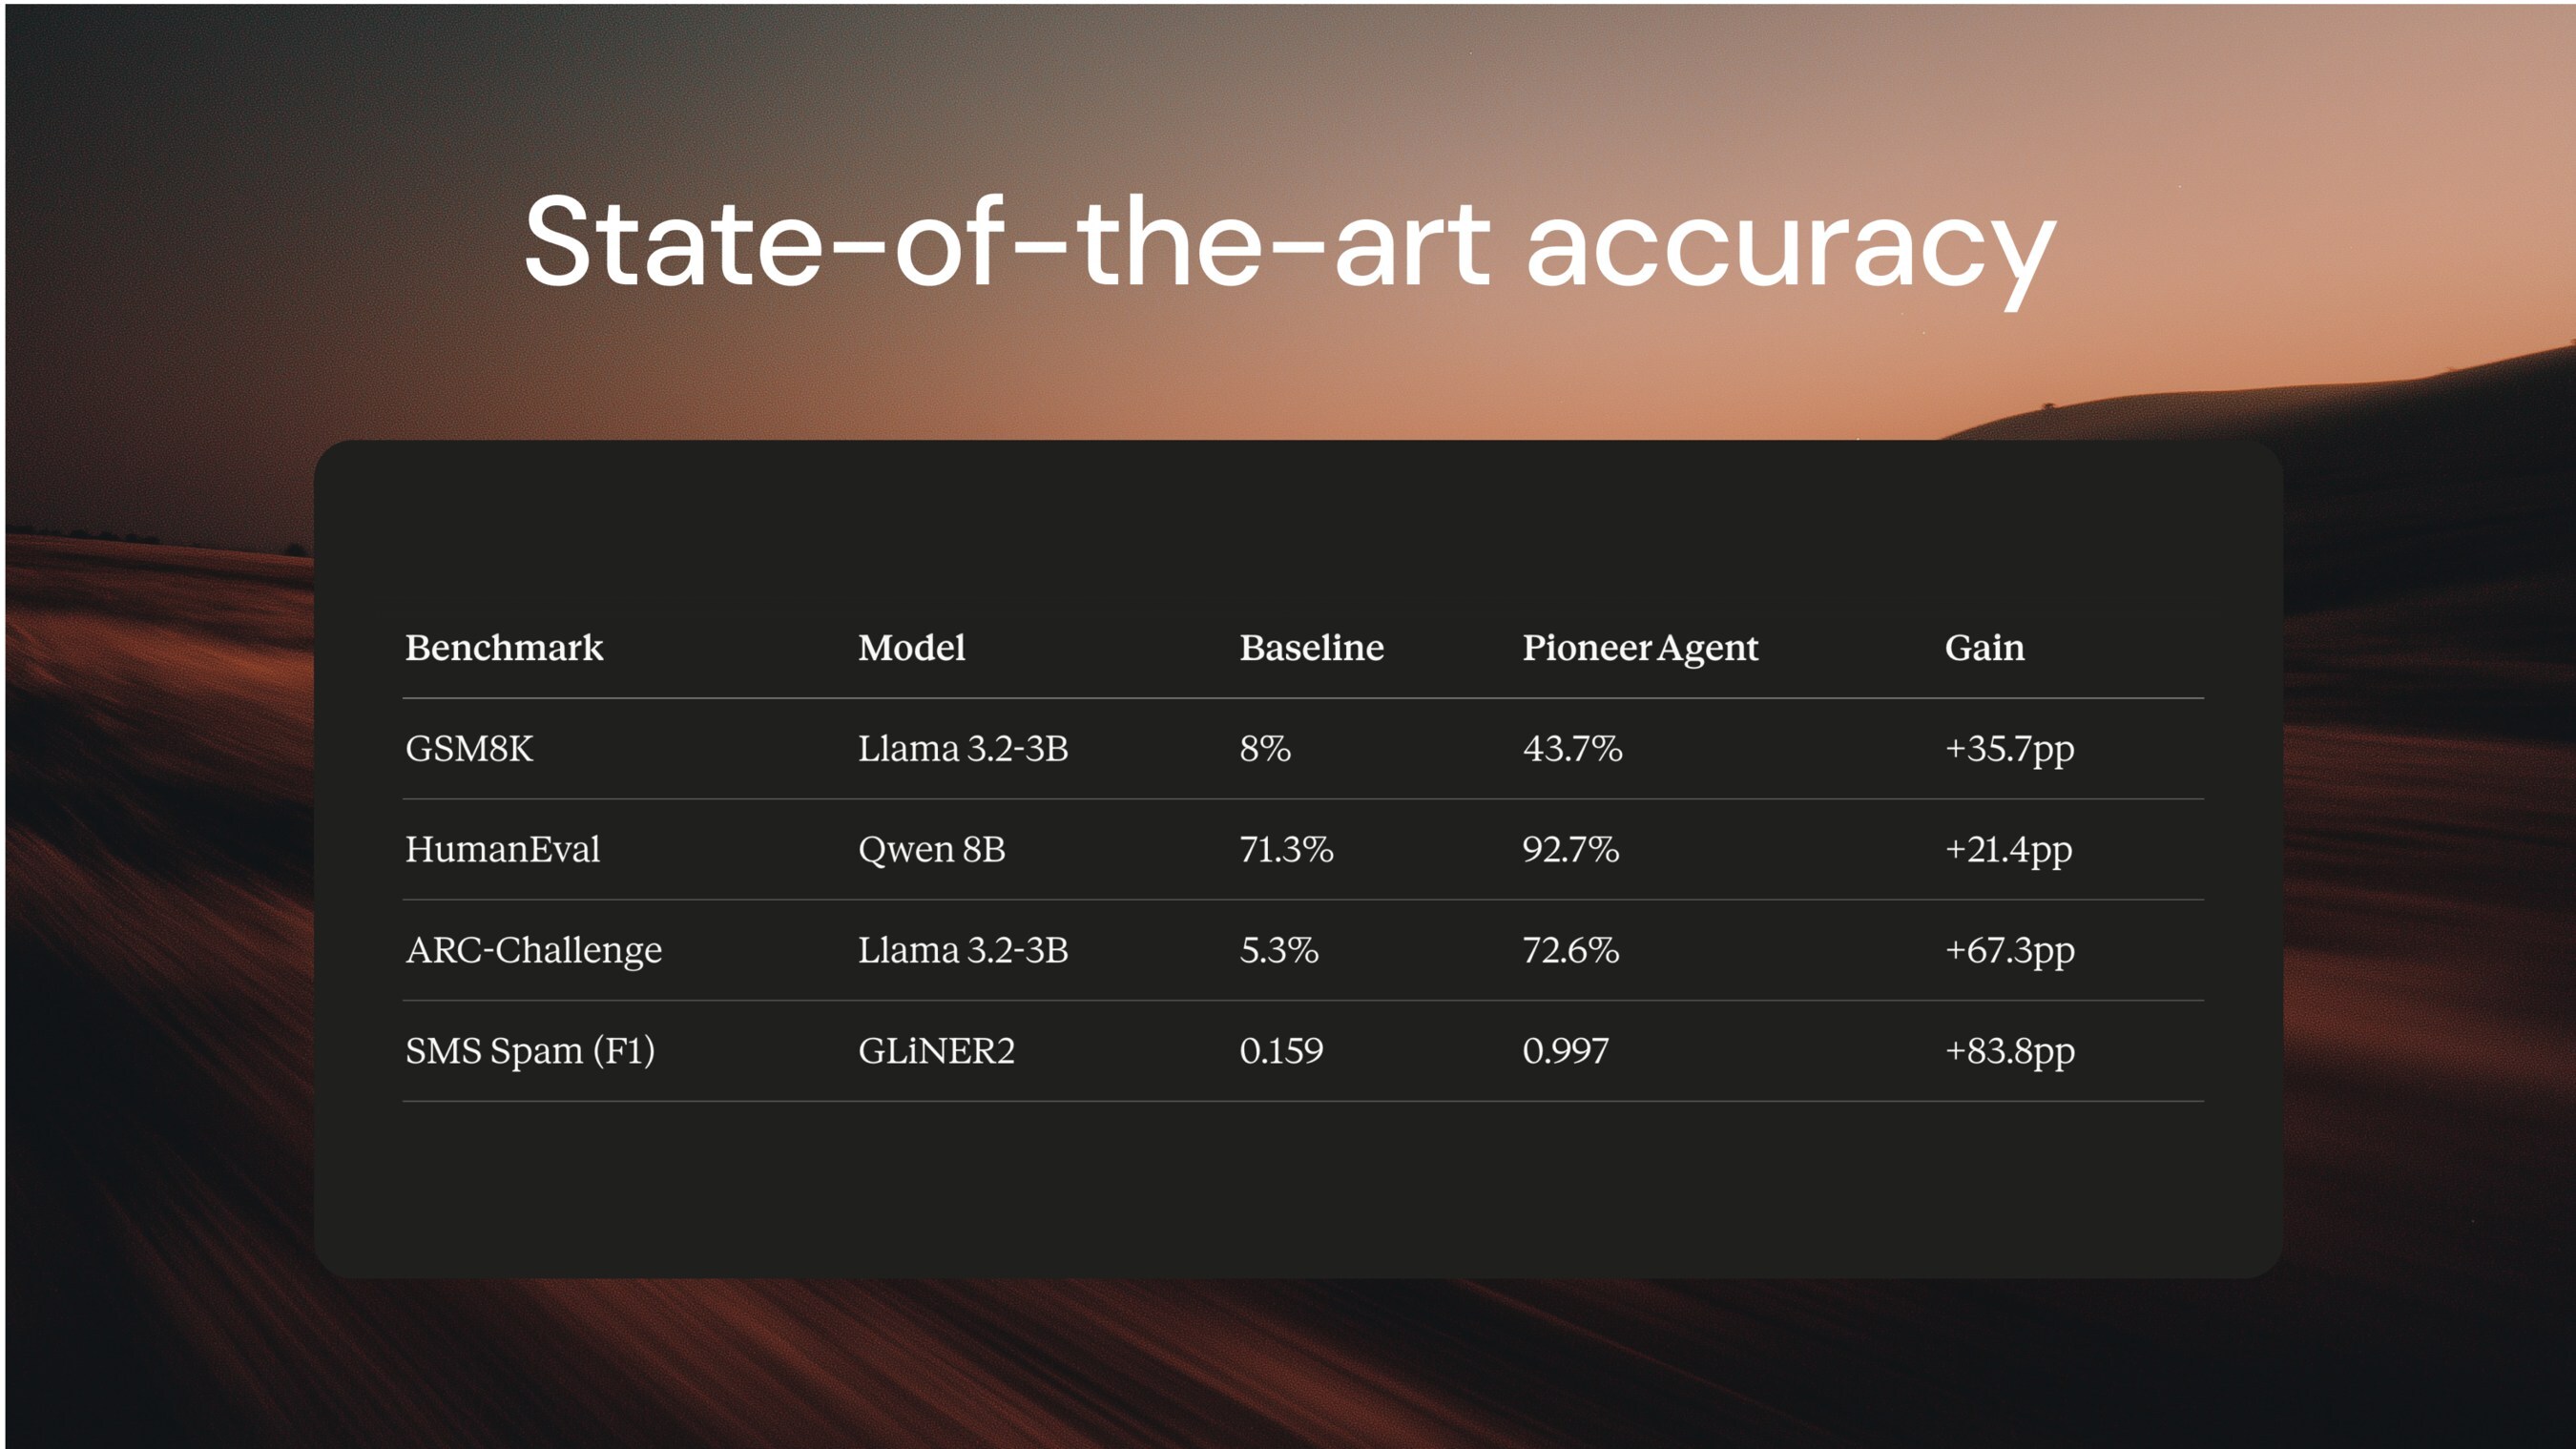Select the Model column header
The height and width of the screenshot is (1449, 2576).
coord(911,648)
